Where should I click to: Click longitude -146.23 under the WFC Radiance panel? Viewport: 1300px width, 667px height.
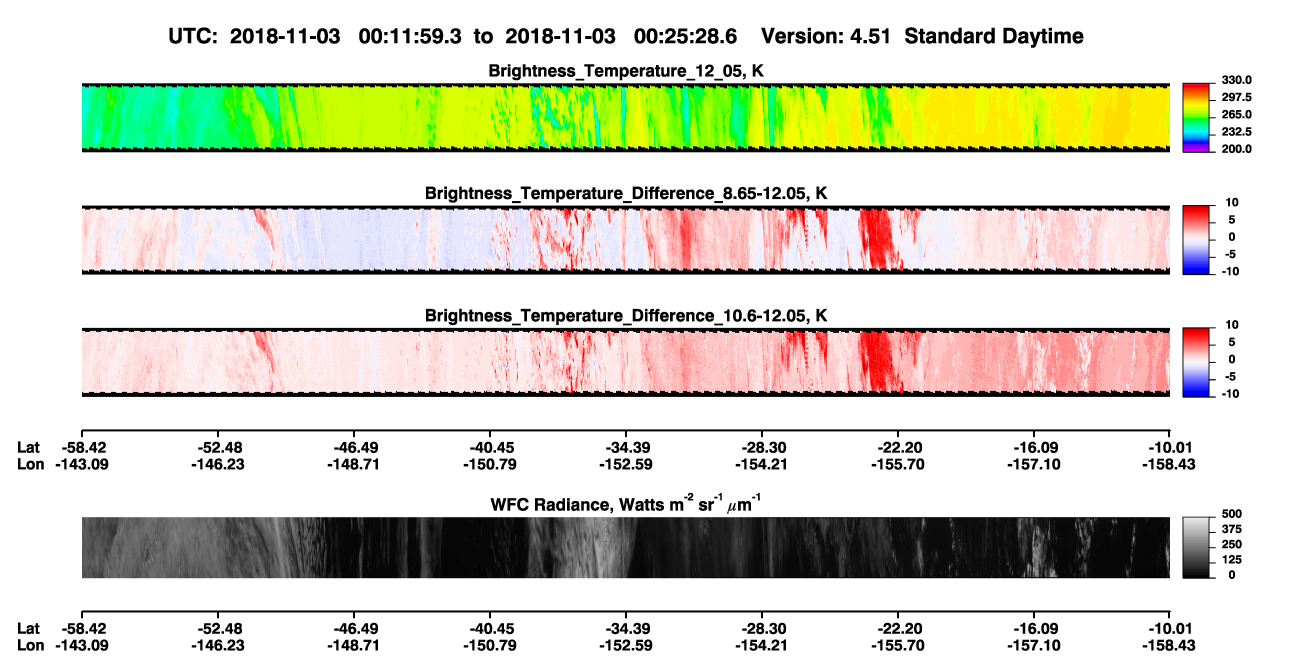tap(217, 646)
